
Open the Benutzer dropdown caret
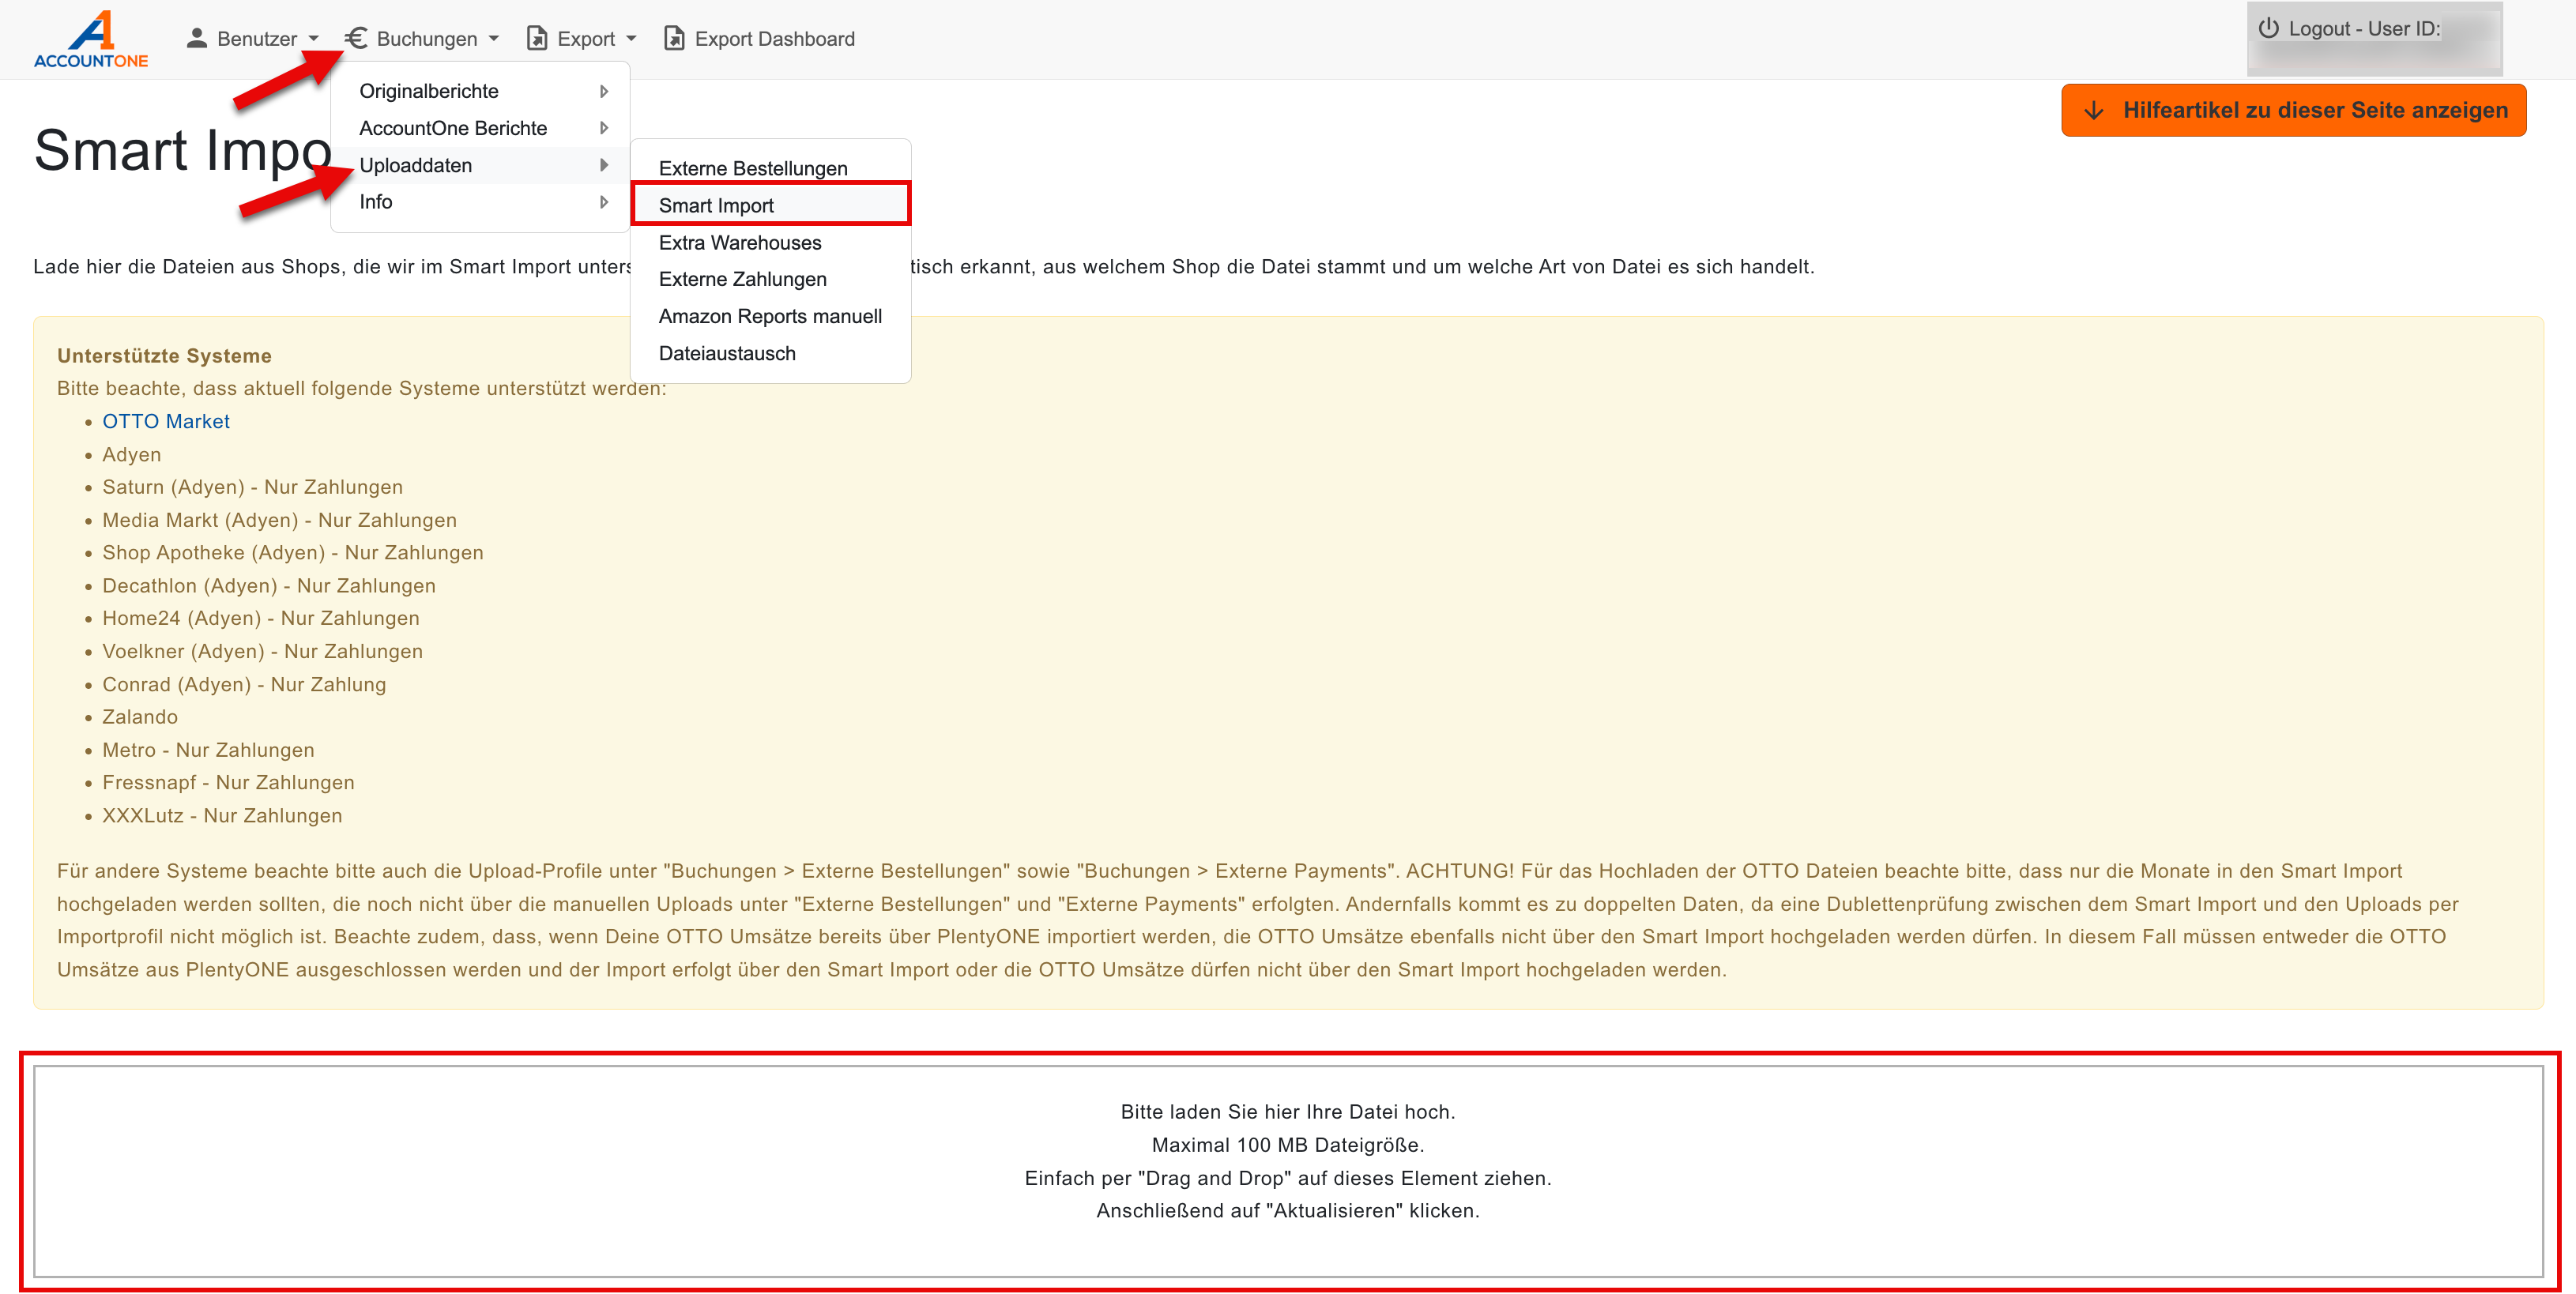click(x=314, y=39)
